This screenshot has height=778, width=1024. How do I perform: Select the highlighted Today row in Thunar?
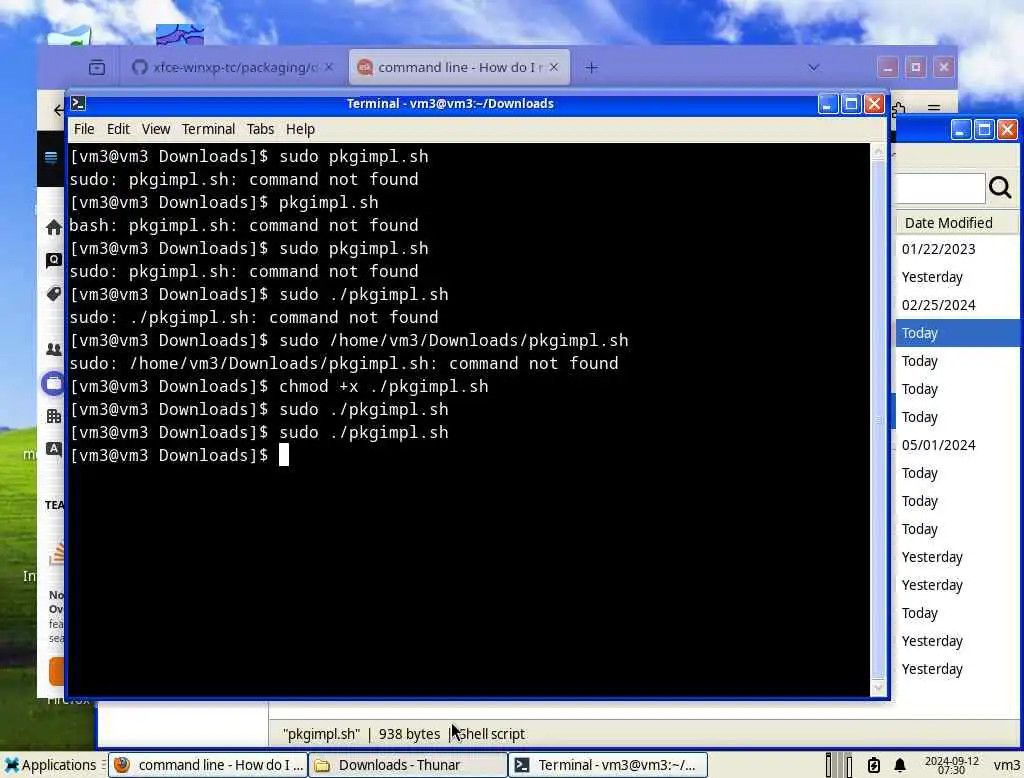click(x=957, y=333)
